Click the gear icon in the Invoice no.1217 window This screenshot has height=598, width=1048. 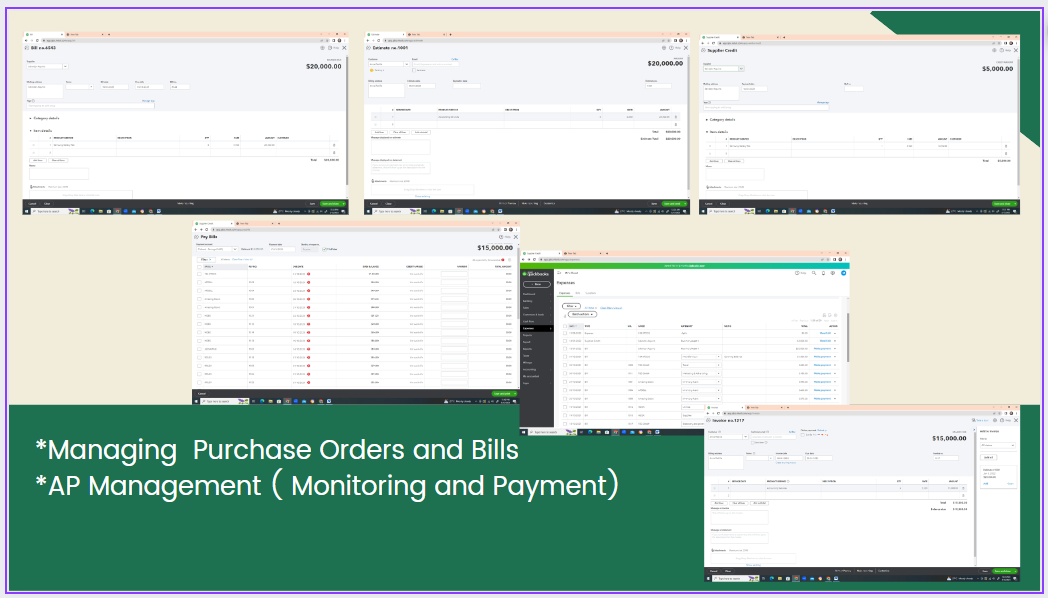click(995, 420)
